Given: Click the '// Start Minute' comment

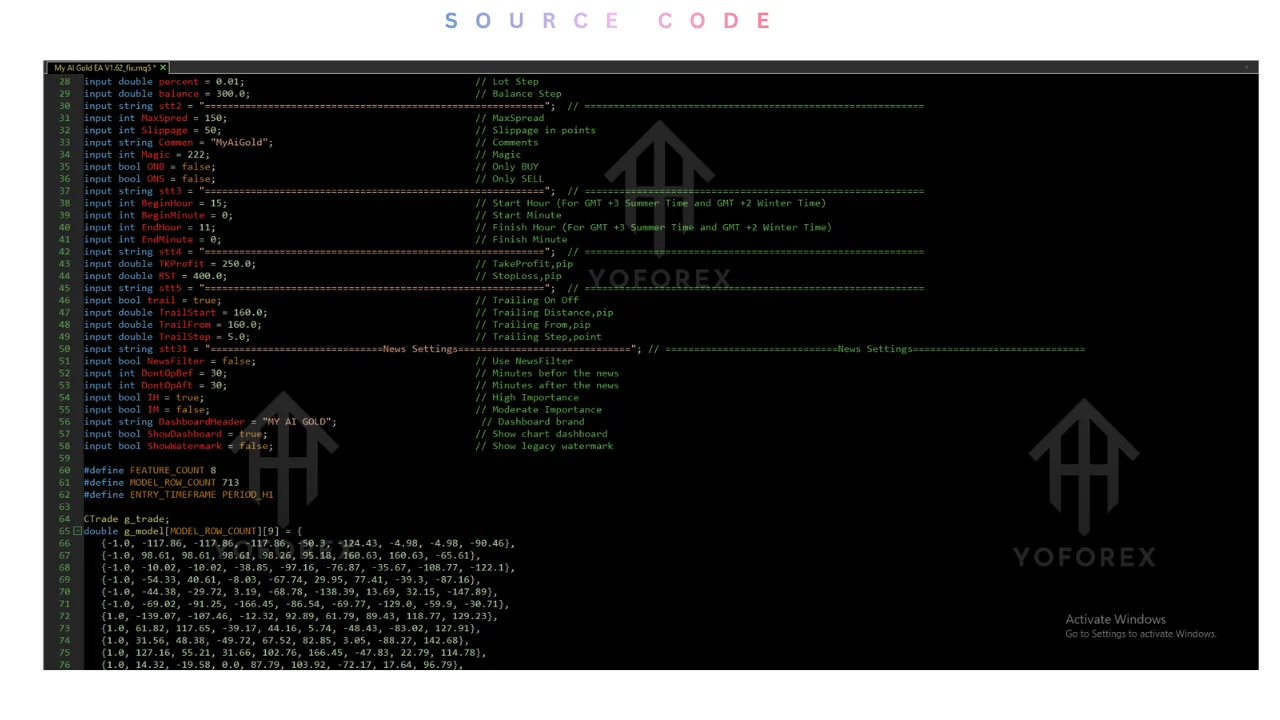Looking at the screenshot, I should [x=519, y=215].
